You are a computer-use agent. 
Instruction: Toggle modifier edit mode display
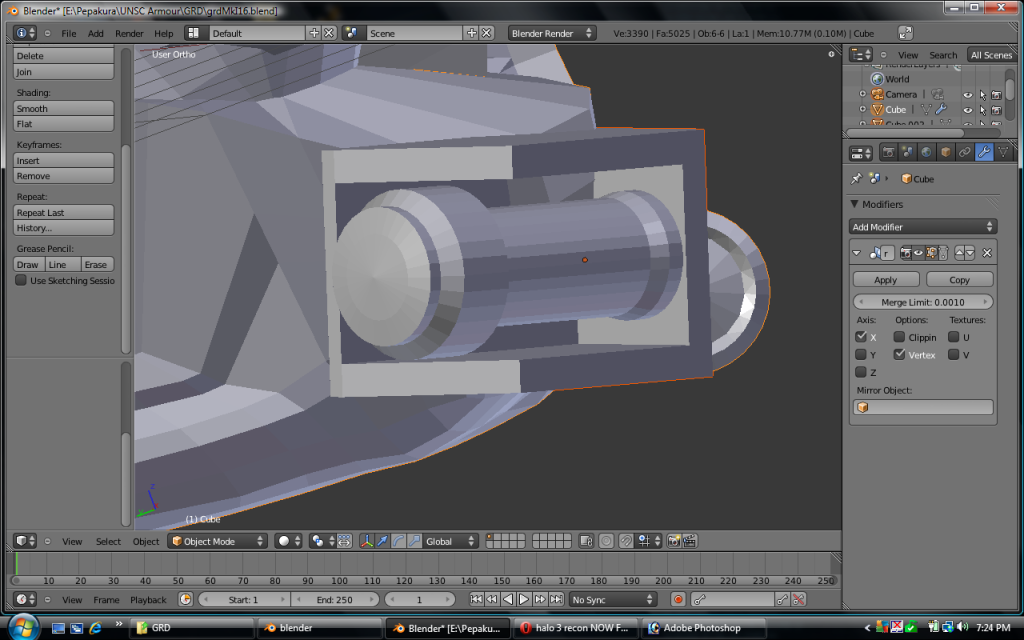(x=931, y=253)
